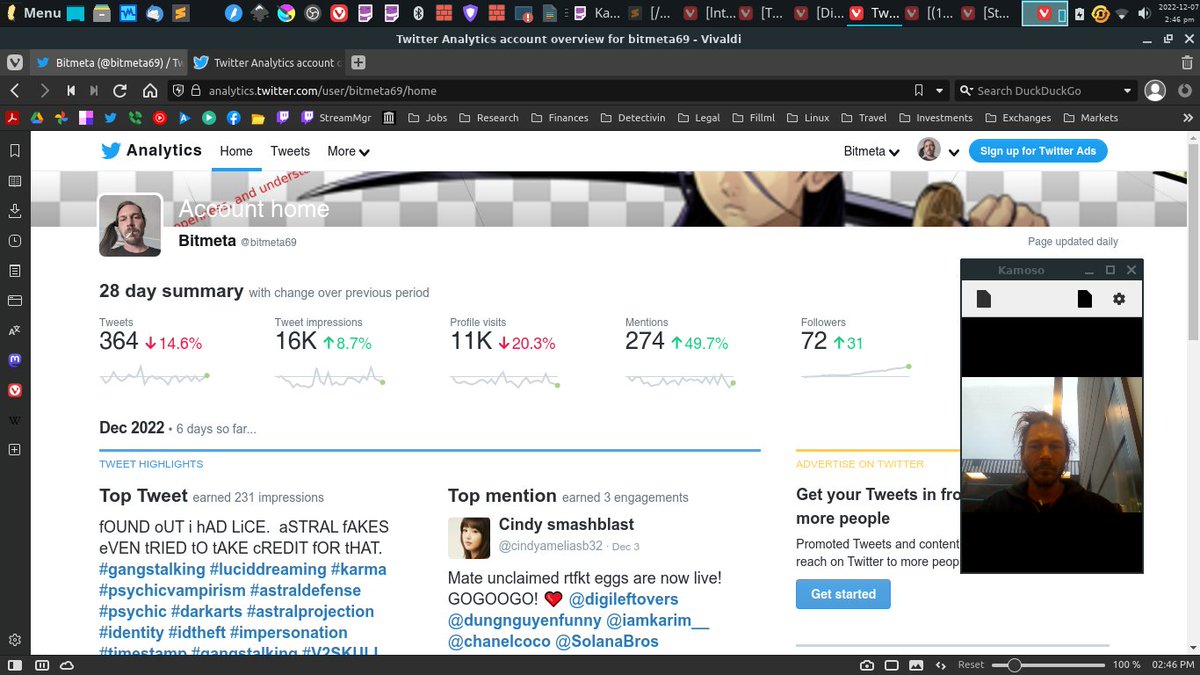Open the @digileftovers mention link

tap(624, 599)
